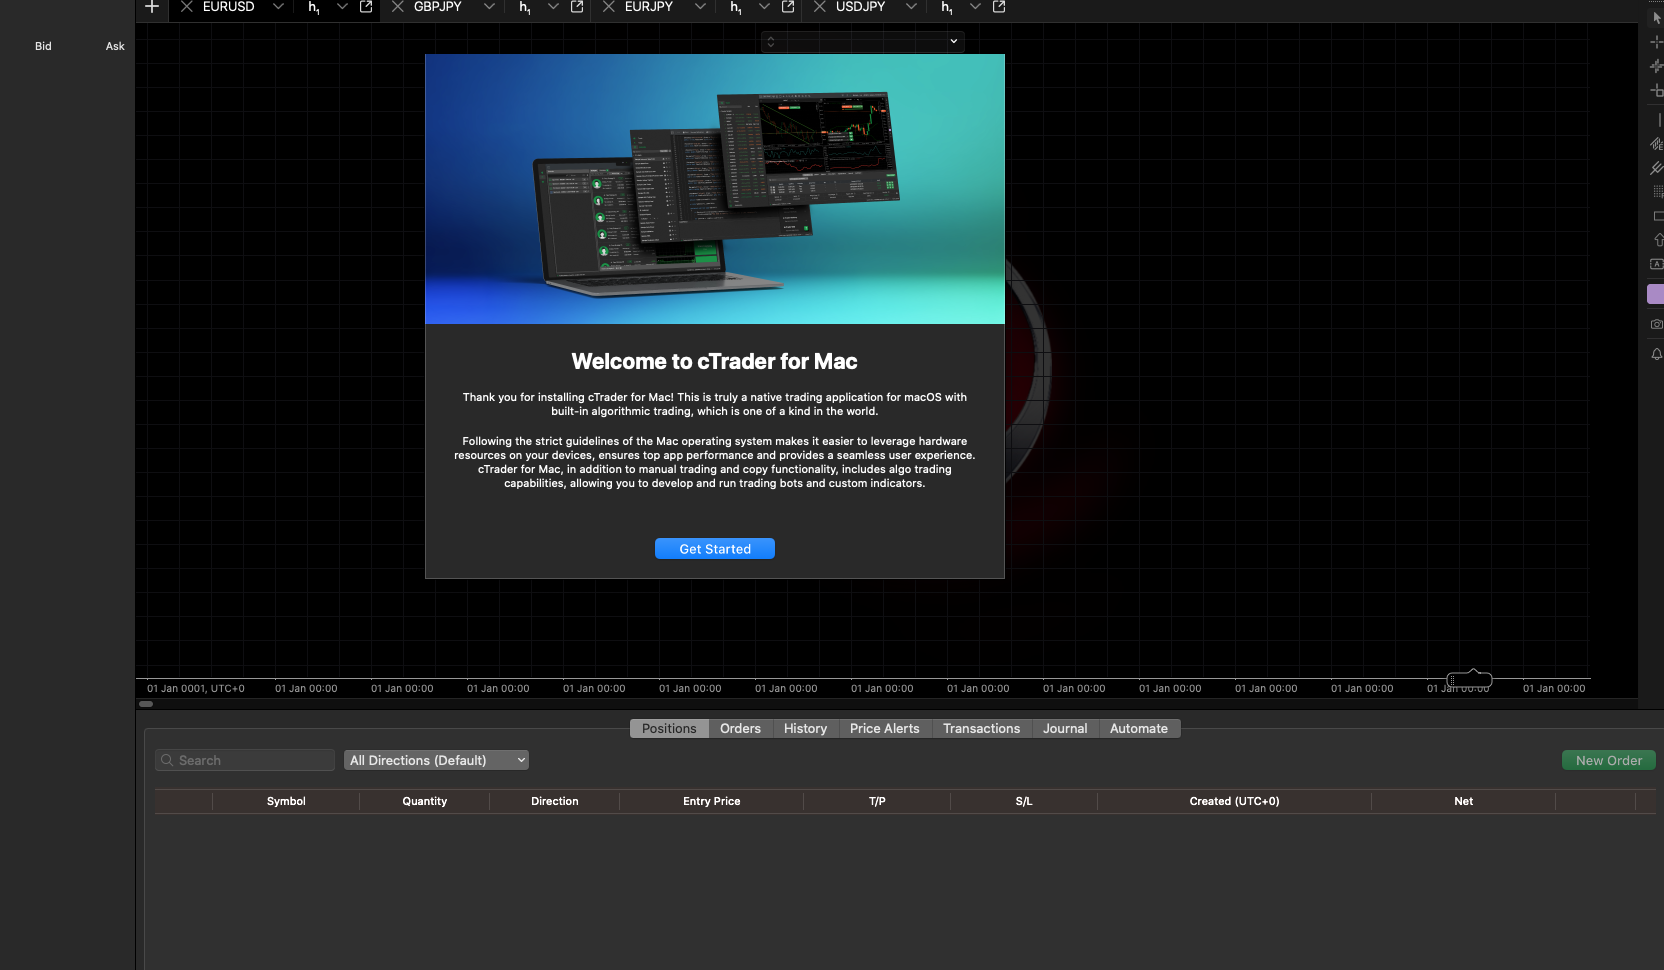Screen dimensions: 1664x970
Task: Select the Andrews pitchfork tool
Action: [1657, 168]
